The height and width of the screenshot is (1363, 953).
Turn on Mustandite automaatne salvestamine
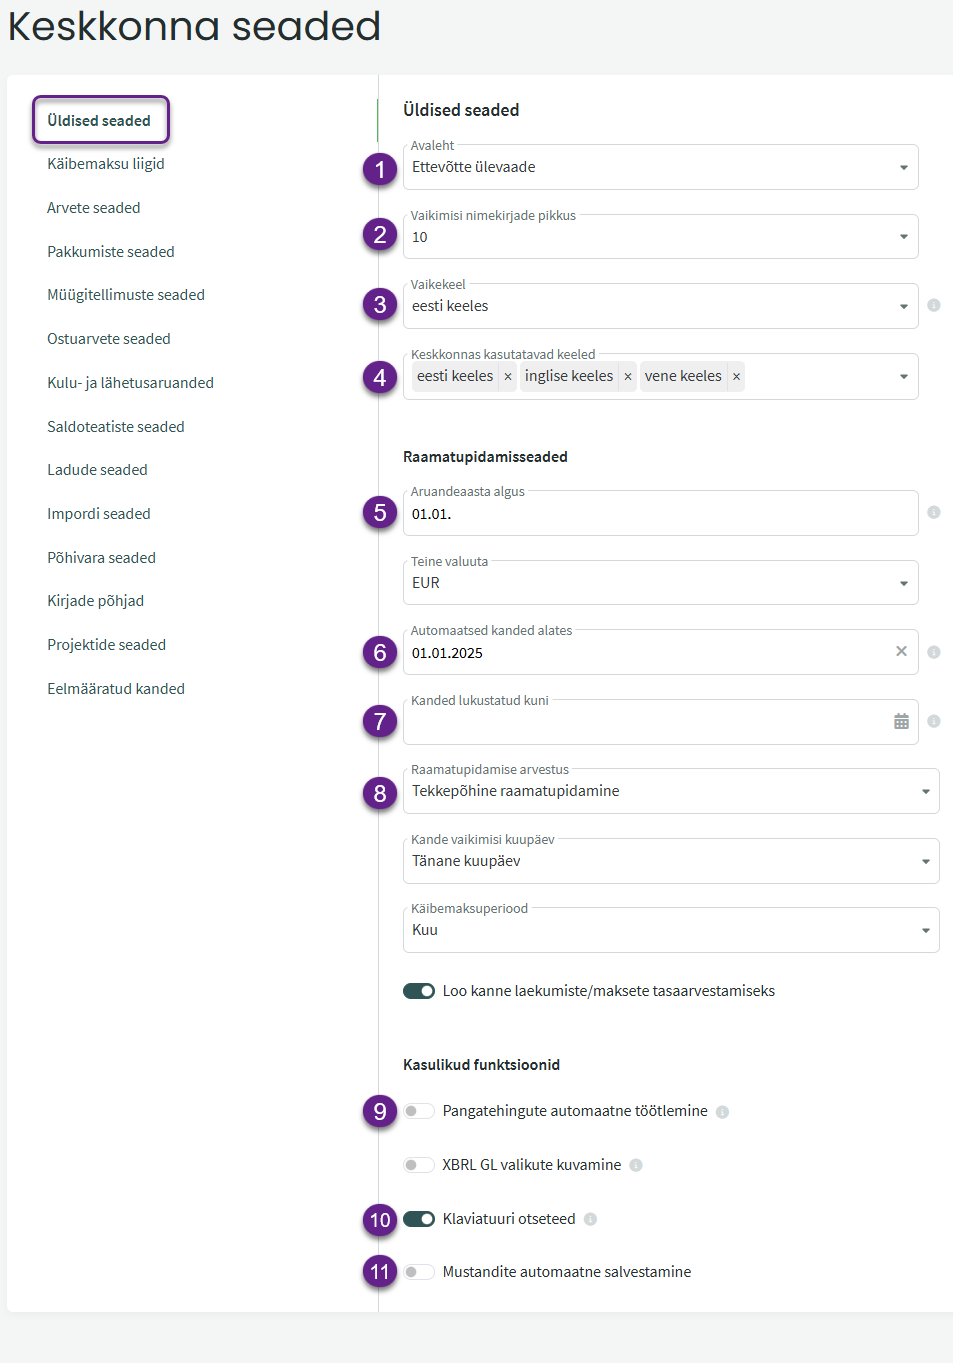[x=418, y=1272]
